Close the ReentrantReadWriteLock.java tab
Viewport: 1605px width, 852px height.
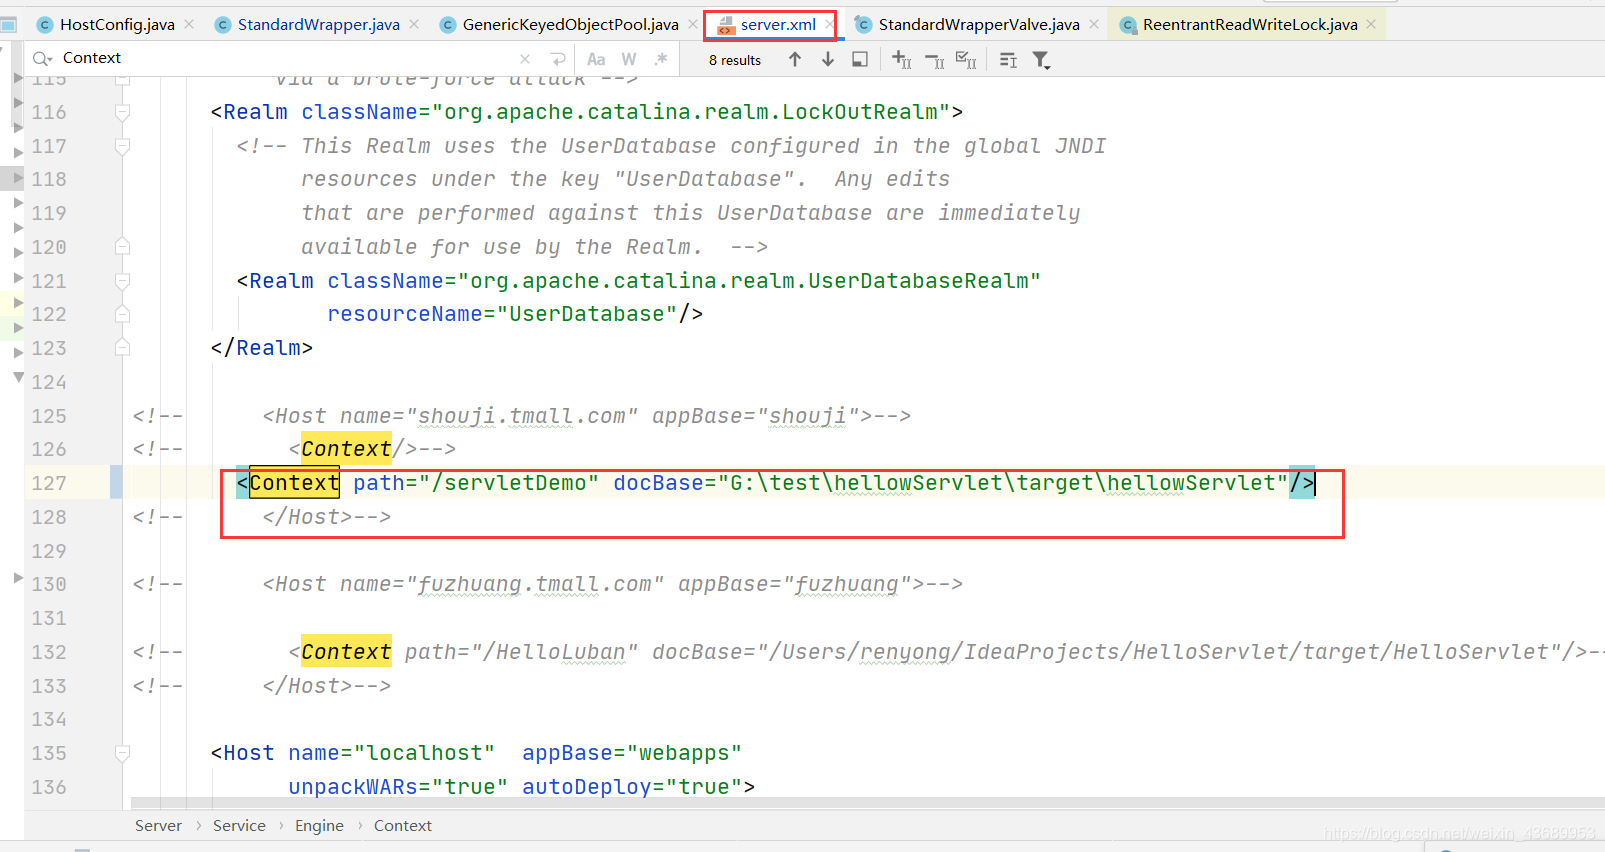pyautogui.click(x=1371, y=24)
